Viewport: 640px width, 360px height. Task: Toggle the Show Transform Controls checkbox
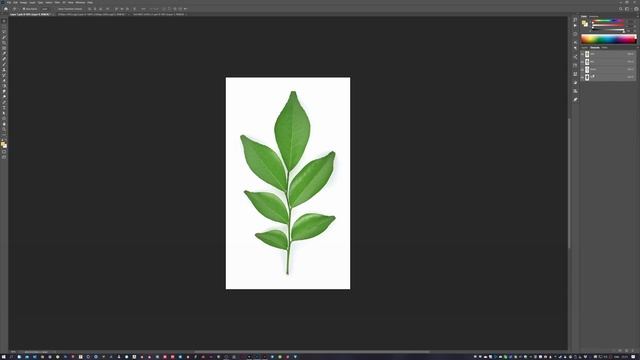(x=58, y=9)
